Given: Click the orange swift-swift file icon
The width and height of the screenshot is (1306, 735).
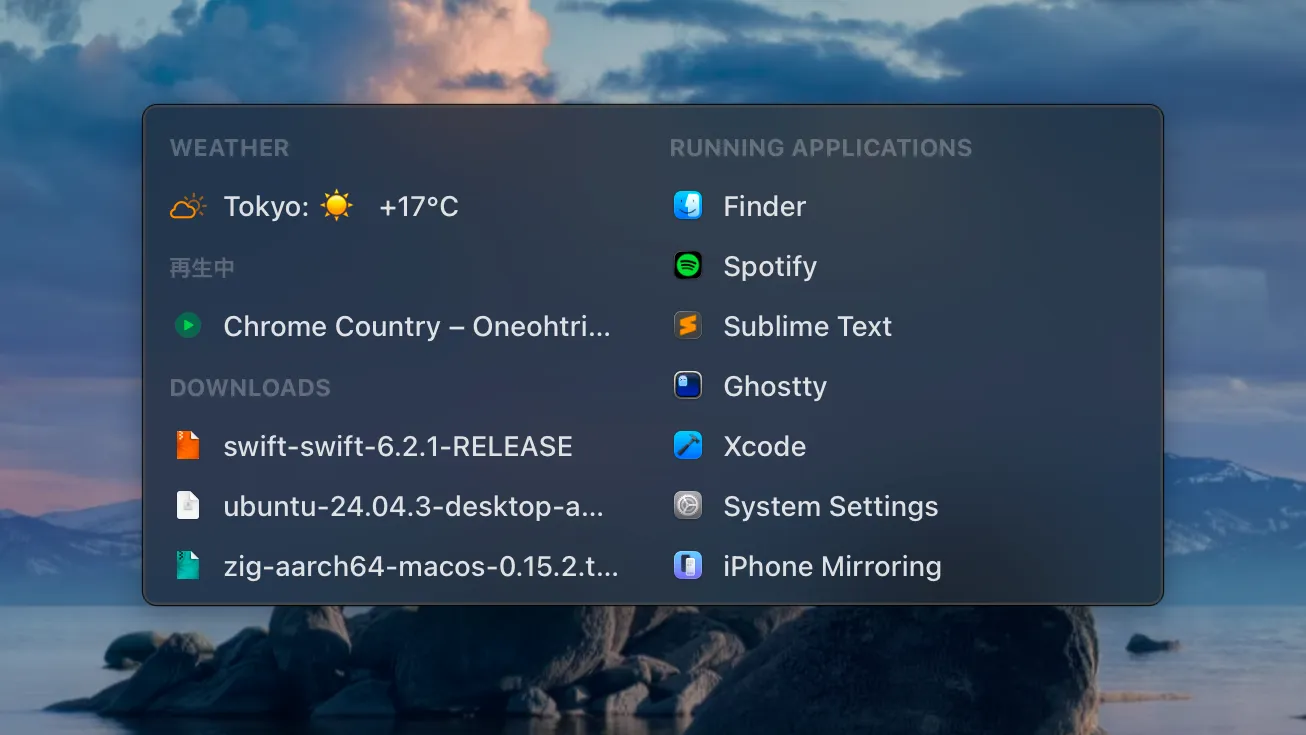Looking at the screenshot, I should 188,446.
